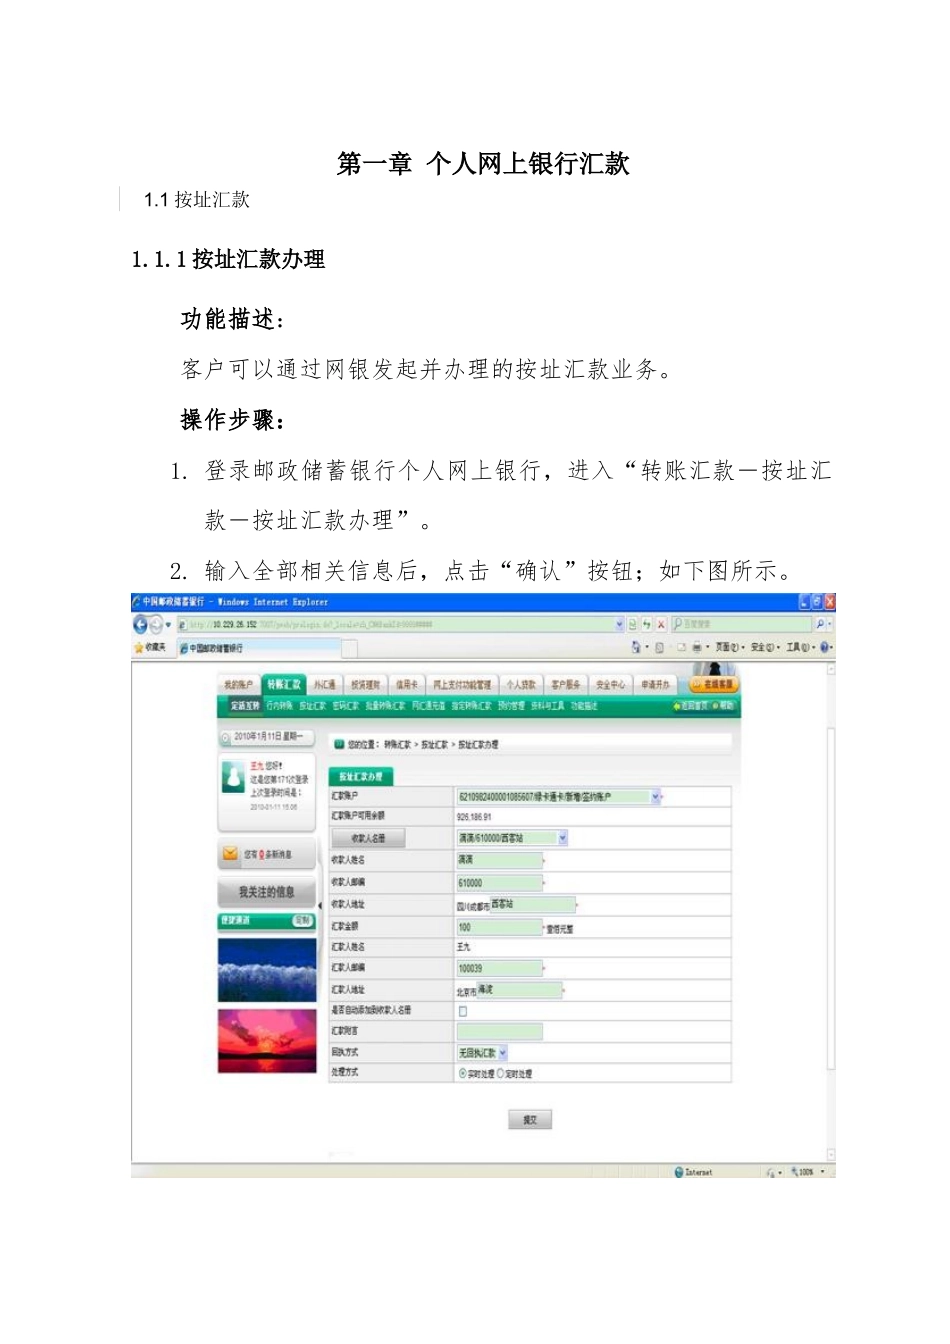
Task: Click the 汇款人邮编 field showing 100039
Action: tap(499, 968)
